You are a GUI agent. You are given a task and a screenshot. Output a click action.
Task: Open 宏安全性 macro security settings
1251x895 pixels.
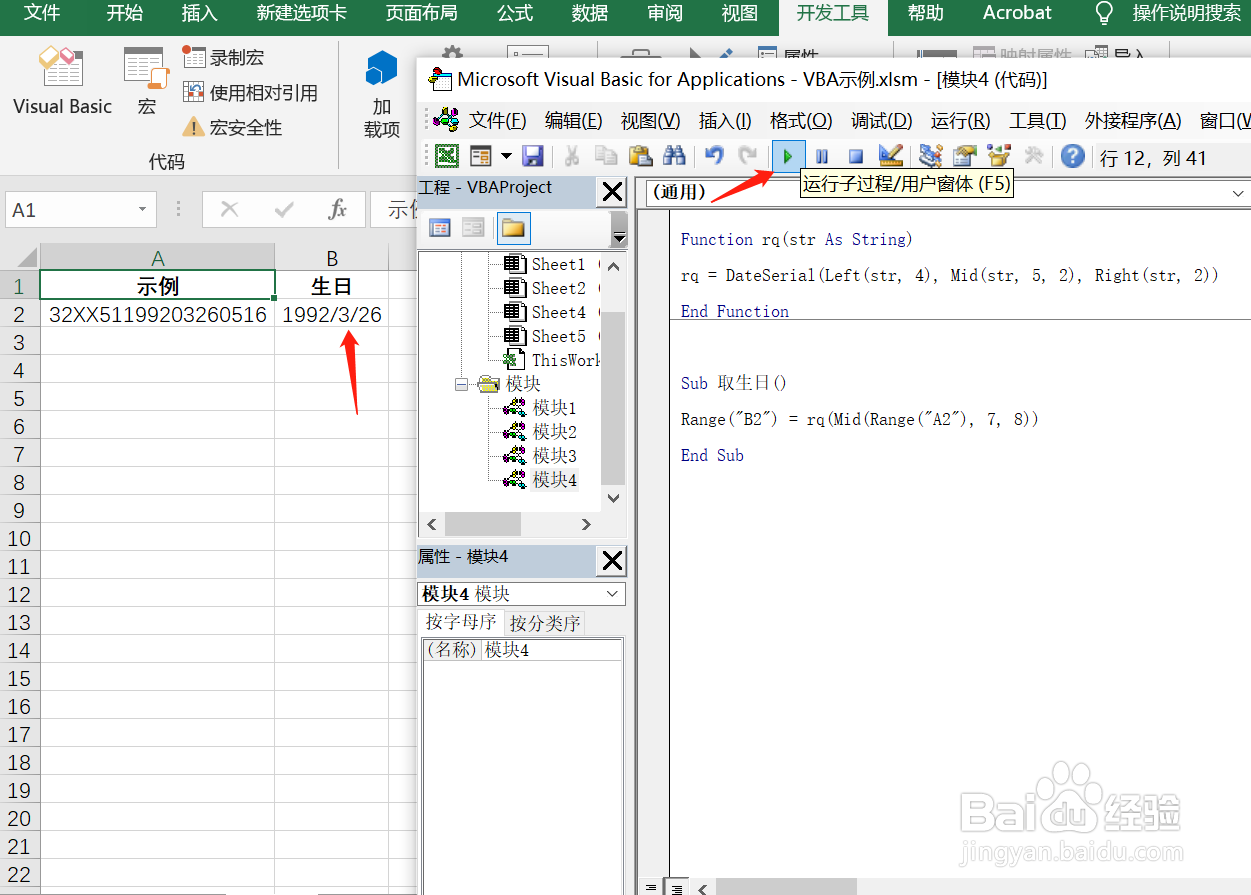click(x=233, y=128)
